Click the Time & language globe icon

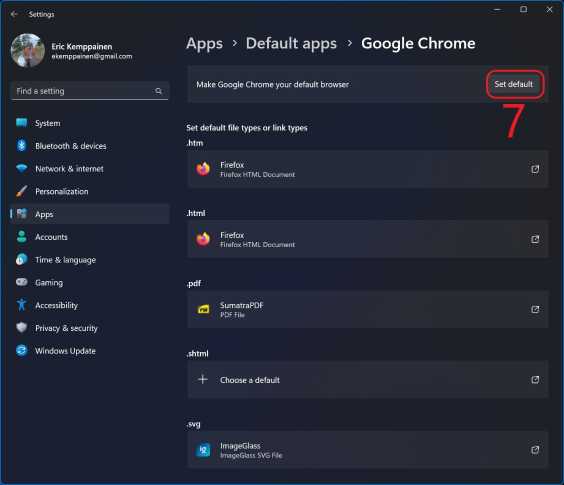[x=22, y=259]
